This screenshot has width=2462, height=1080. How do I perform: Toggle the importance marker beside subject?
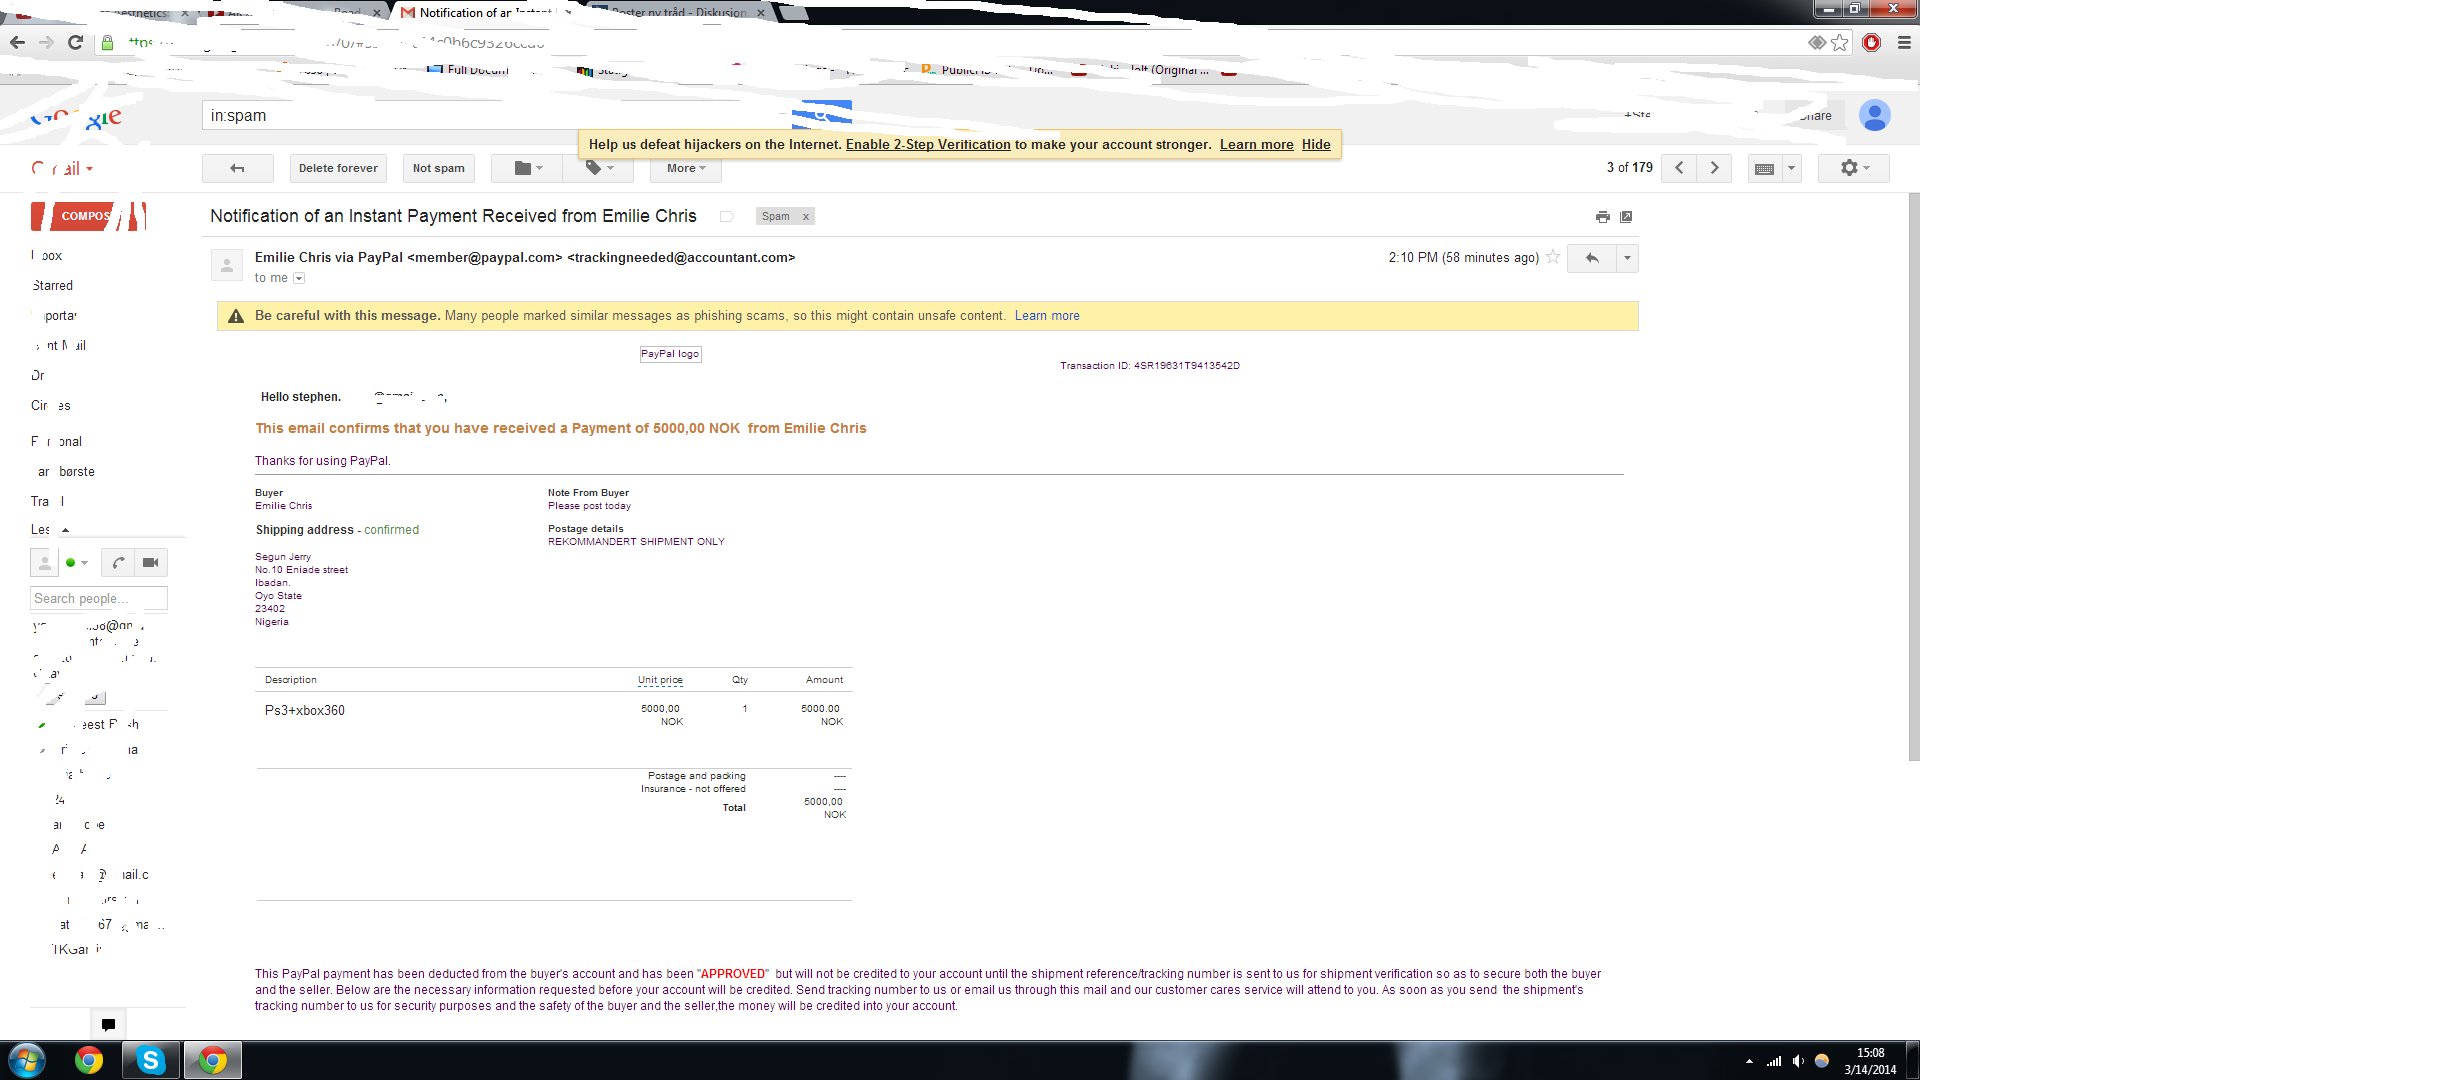point(727,216)
